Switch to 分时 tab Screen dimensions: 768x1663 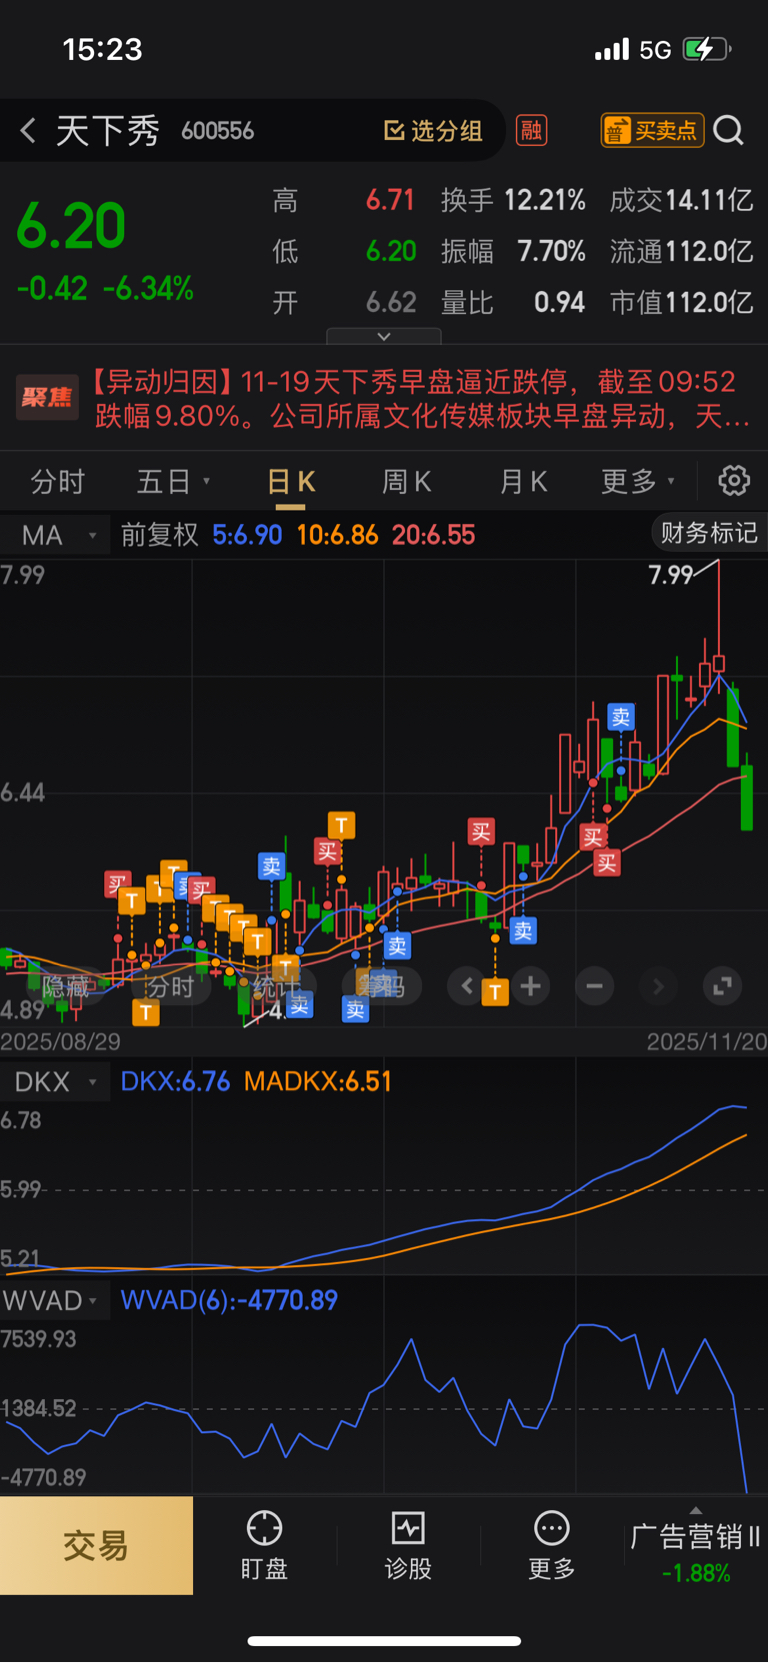pyautogui.click(x=58, y=482)
